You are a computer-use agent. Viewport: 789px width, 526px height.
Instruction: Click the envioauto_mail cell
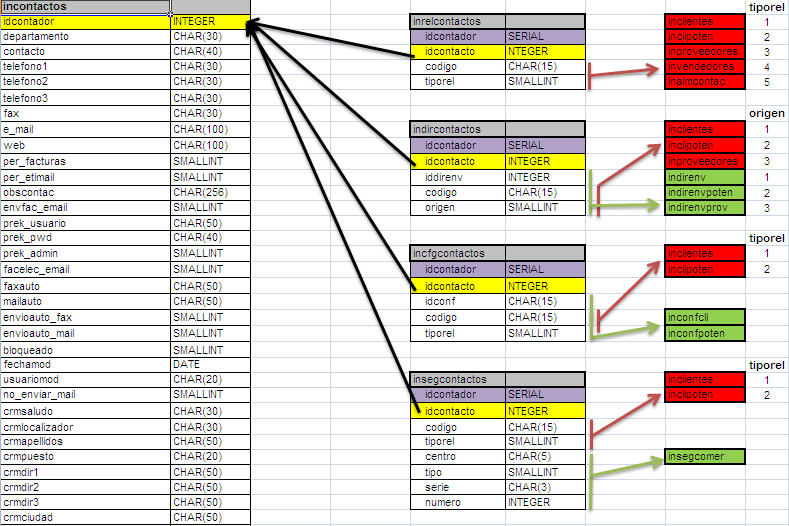85,334
